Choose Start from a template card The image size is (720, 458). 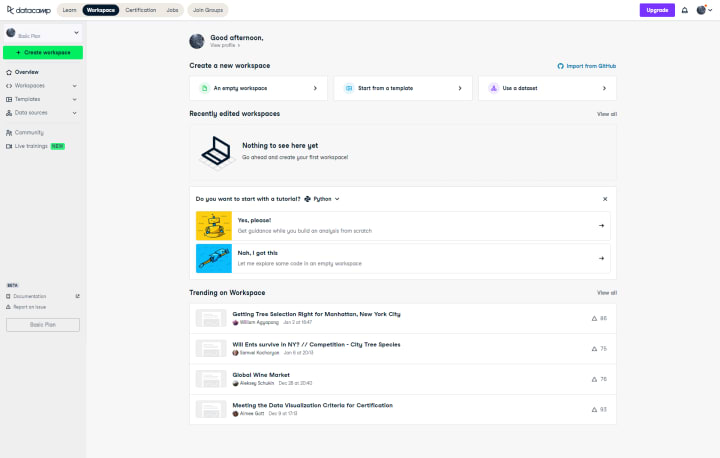403,88
